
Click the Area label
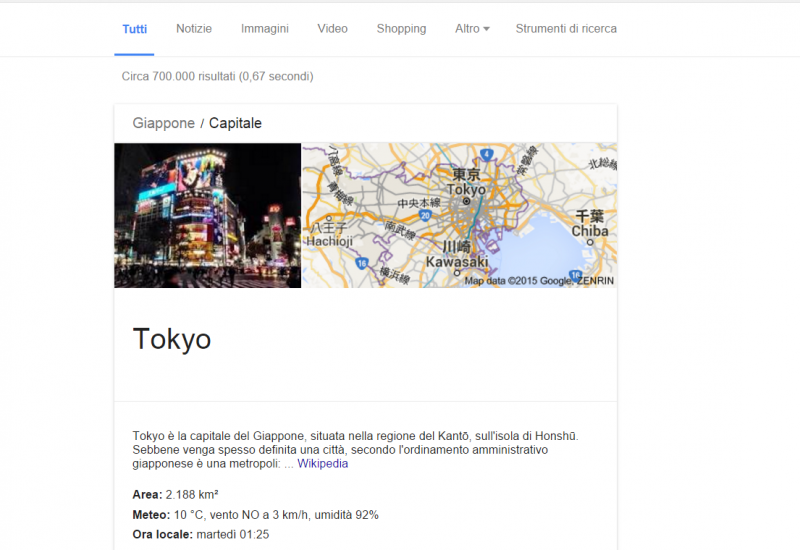147,494
